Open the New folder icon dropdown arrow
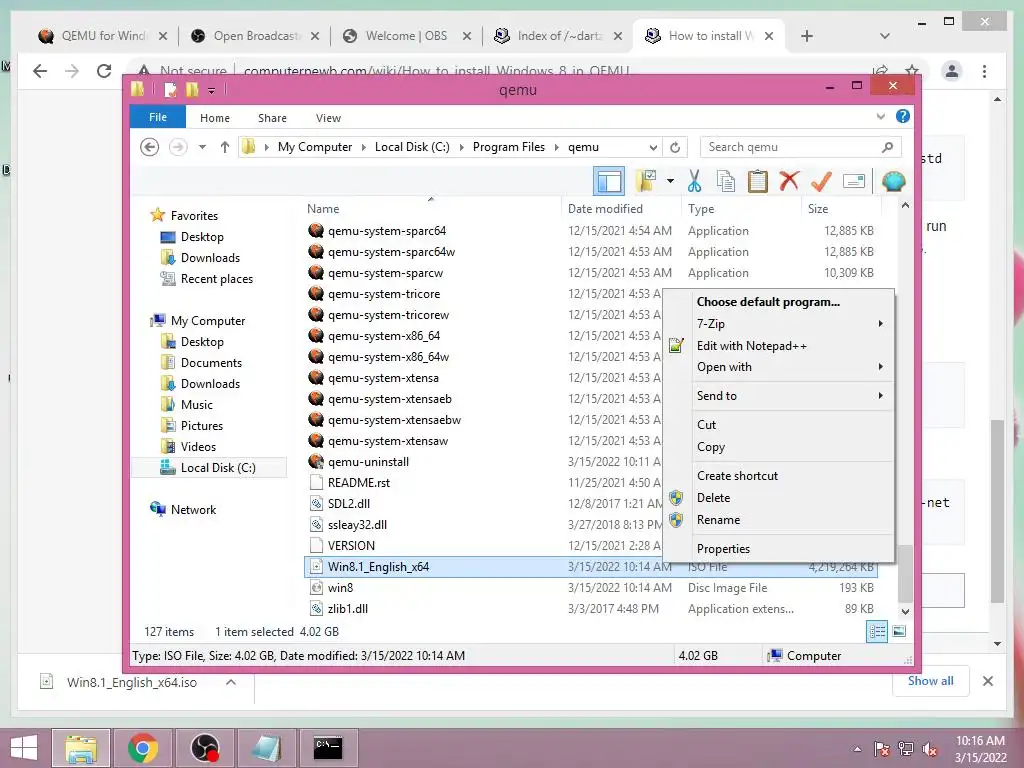This screenshot has height=768, width=1024. 670,181
